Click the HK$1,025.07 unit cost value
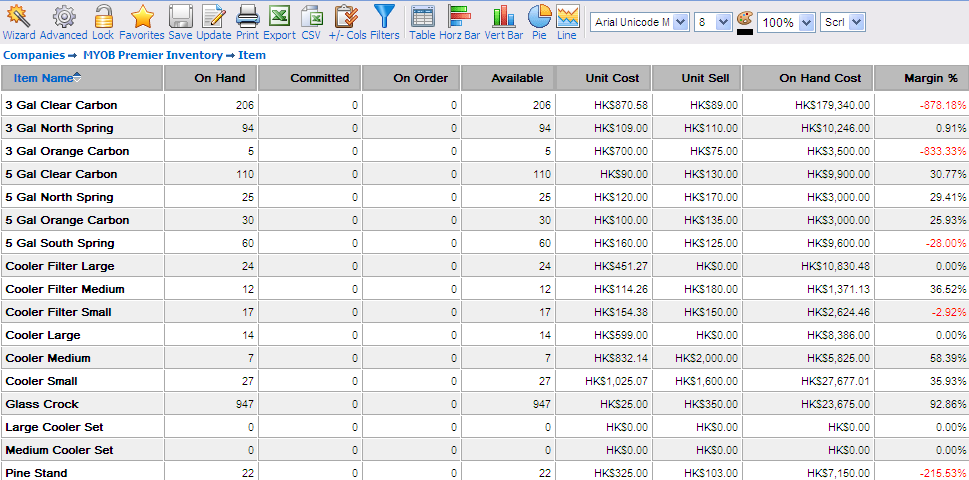Image resolution: width=969 pixels, height=480 pixels. pos(616,381)
